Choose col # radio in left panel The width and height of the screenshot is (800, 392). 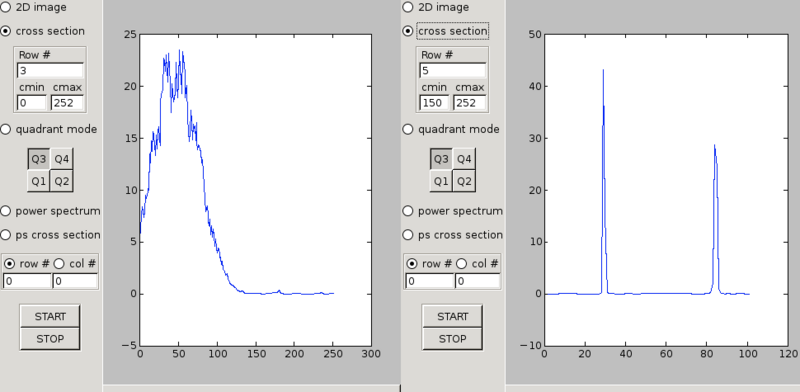tap(59, 264)
